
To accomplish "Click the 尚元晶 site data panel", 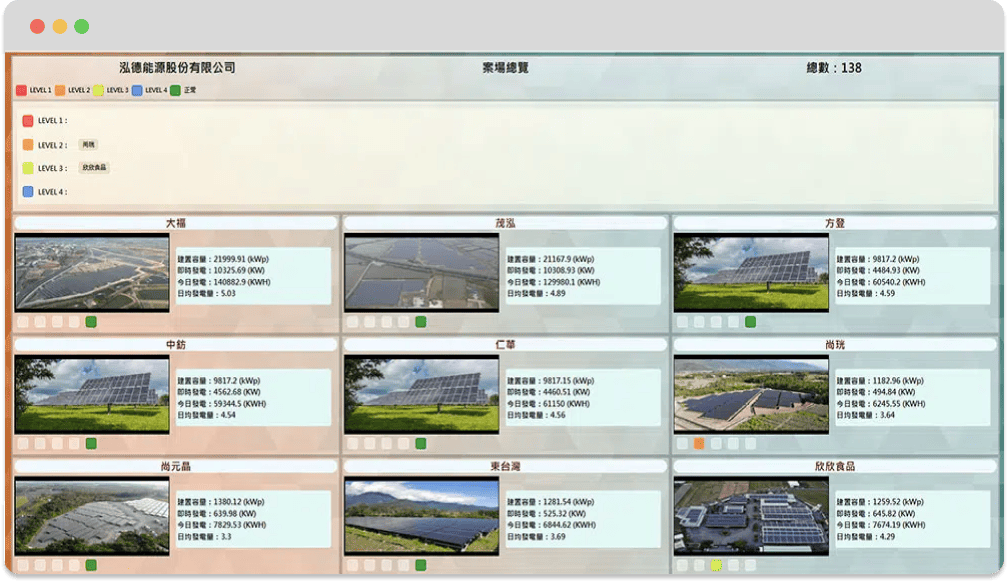I will click(252, 517).
